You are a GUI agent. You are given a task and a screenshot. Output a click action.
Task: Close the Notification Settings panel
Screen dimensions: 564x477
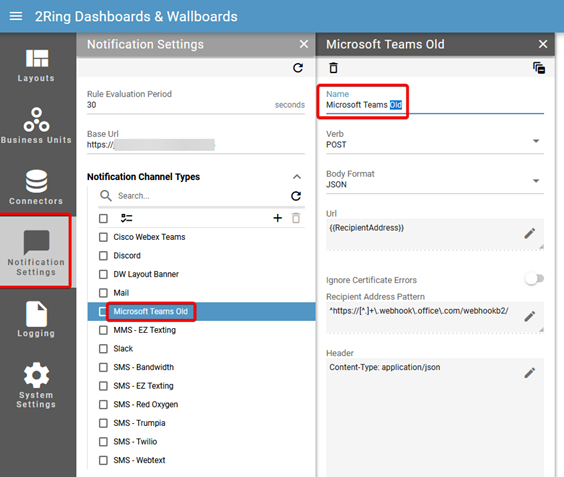304,44
